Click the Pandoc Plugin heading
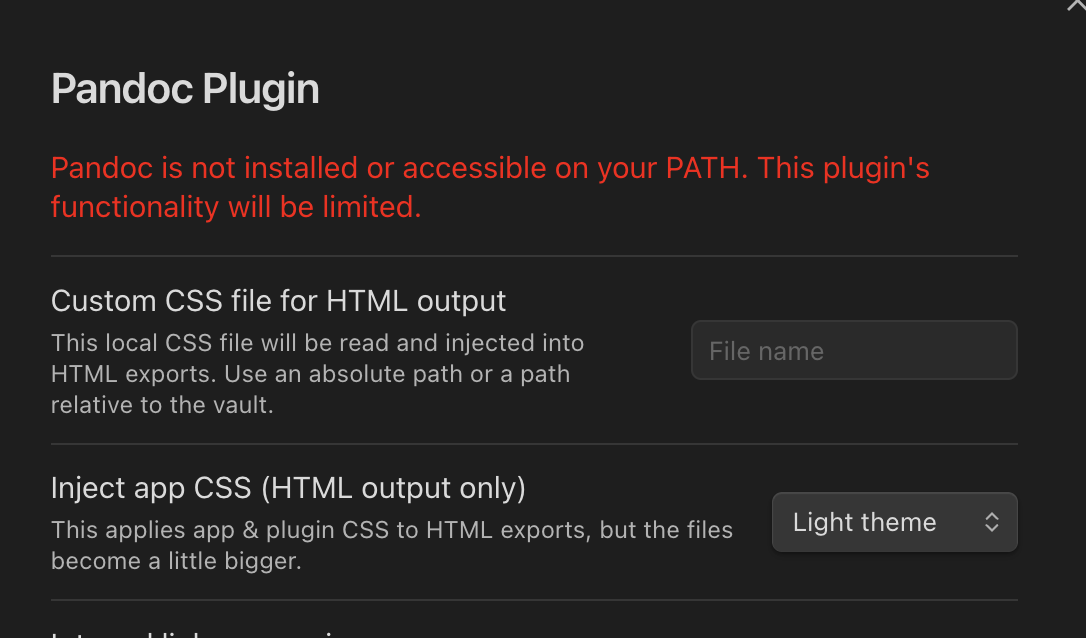This screenshot has width=1086, height=638. pos(185,90)
